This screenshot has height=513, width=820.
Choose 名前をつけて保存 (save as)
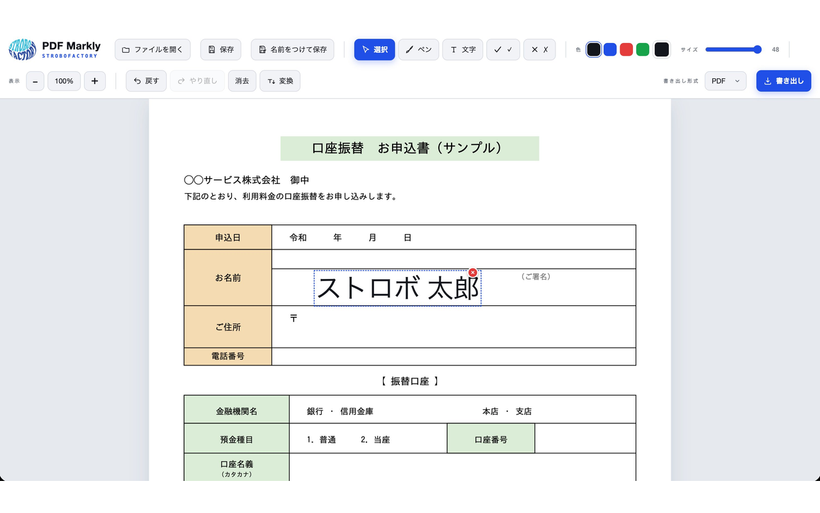coord(292,50)
